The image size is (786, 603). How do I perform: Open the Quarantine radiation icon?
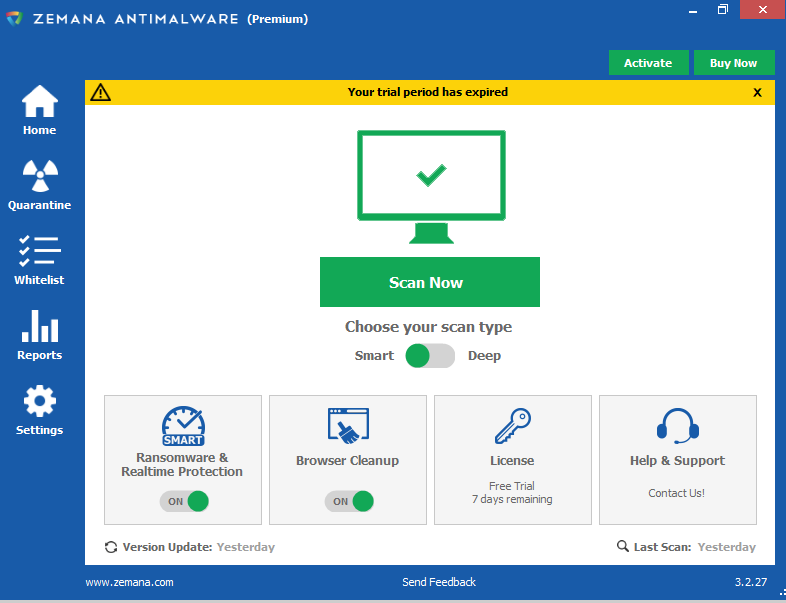[40, 176]
